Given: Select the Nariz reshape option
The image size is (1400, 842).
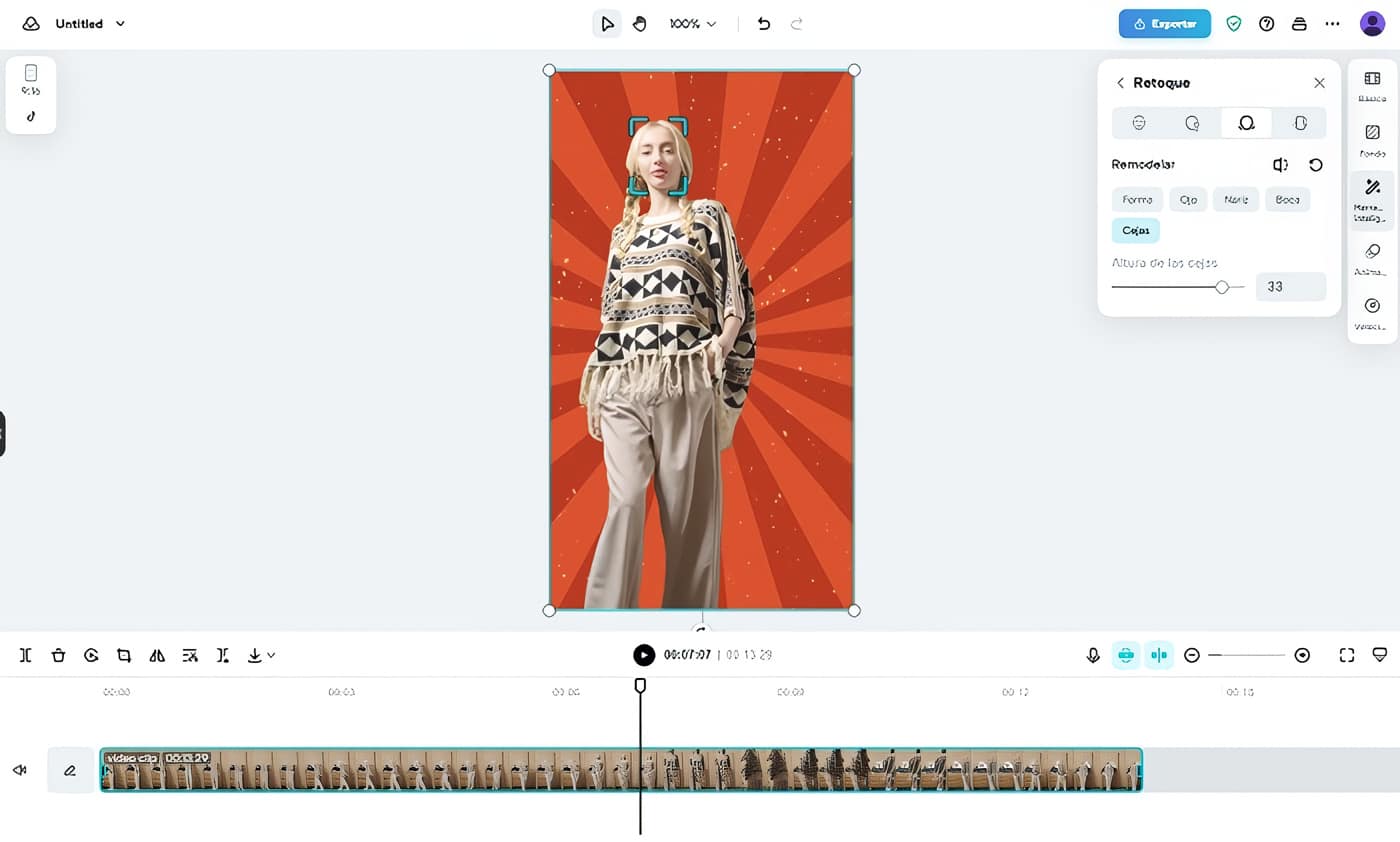Looking at the screenshot, I should [x=1235, y=200].
